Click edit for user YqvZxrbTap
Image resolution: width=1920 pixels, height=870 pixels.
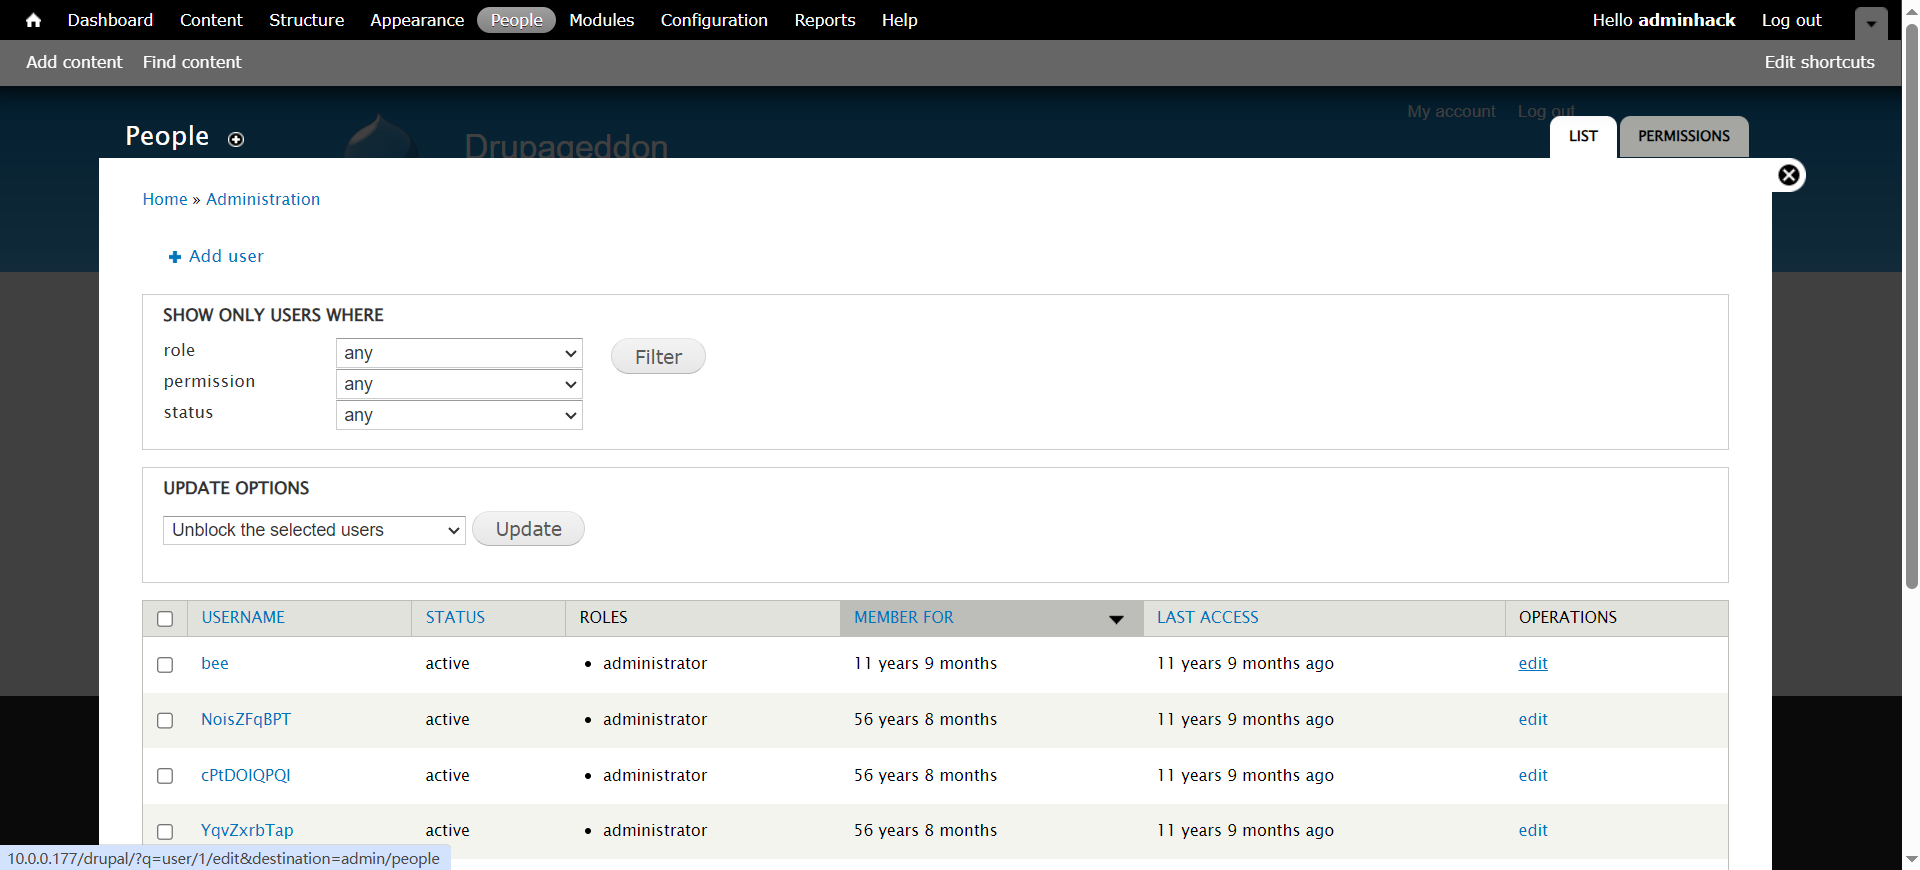1533,831
